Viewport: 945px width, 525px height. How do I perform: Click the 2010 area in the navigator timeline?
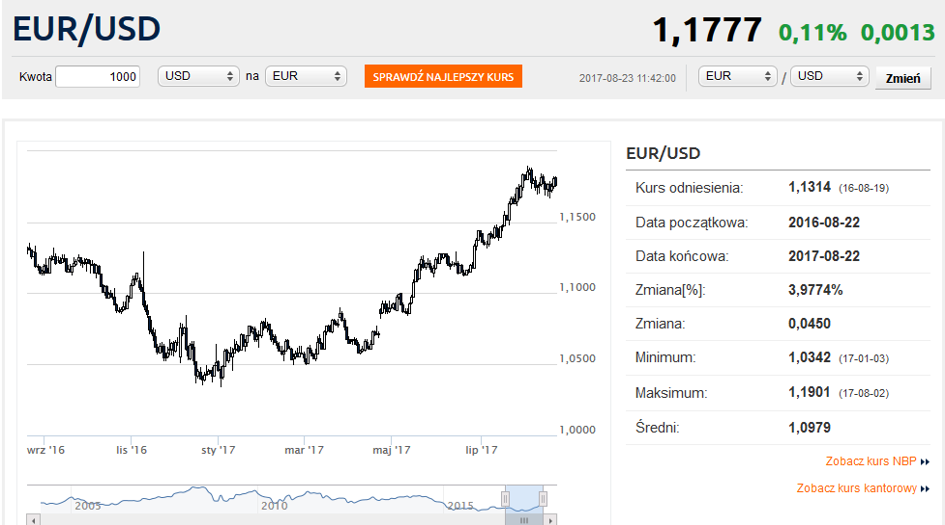point(274,504)
